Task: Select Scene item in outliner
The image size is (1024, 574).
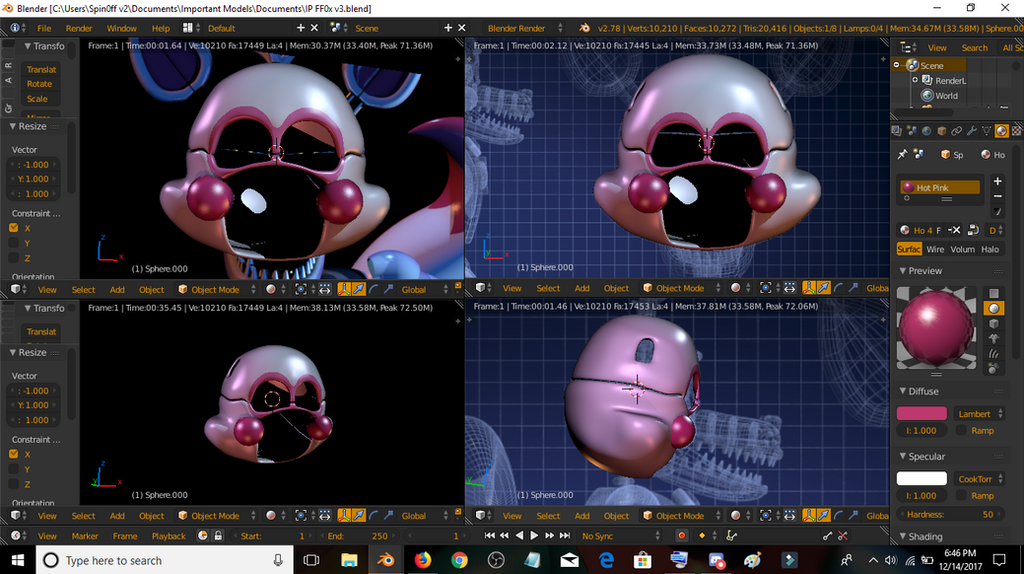Action: click(x=931, y=65)
